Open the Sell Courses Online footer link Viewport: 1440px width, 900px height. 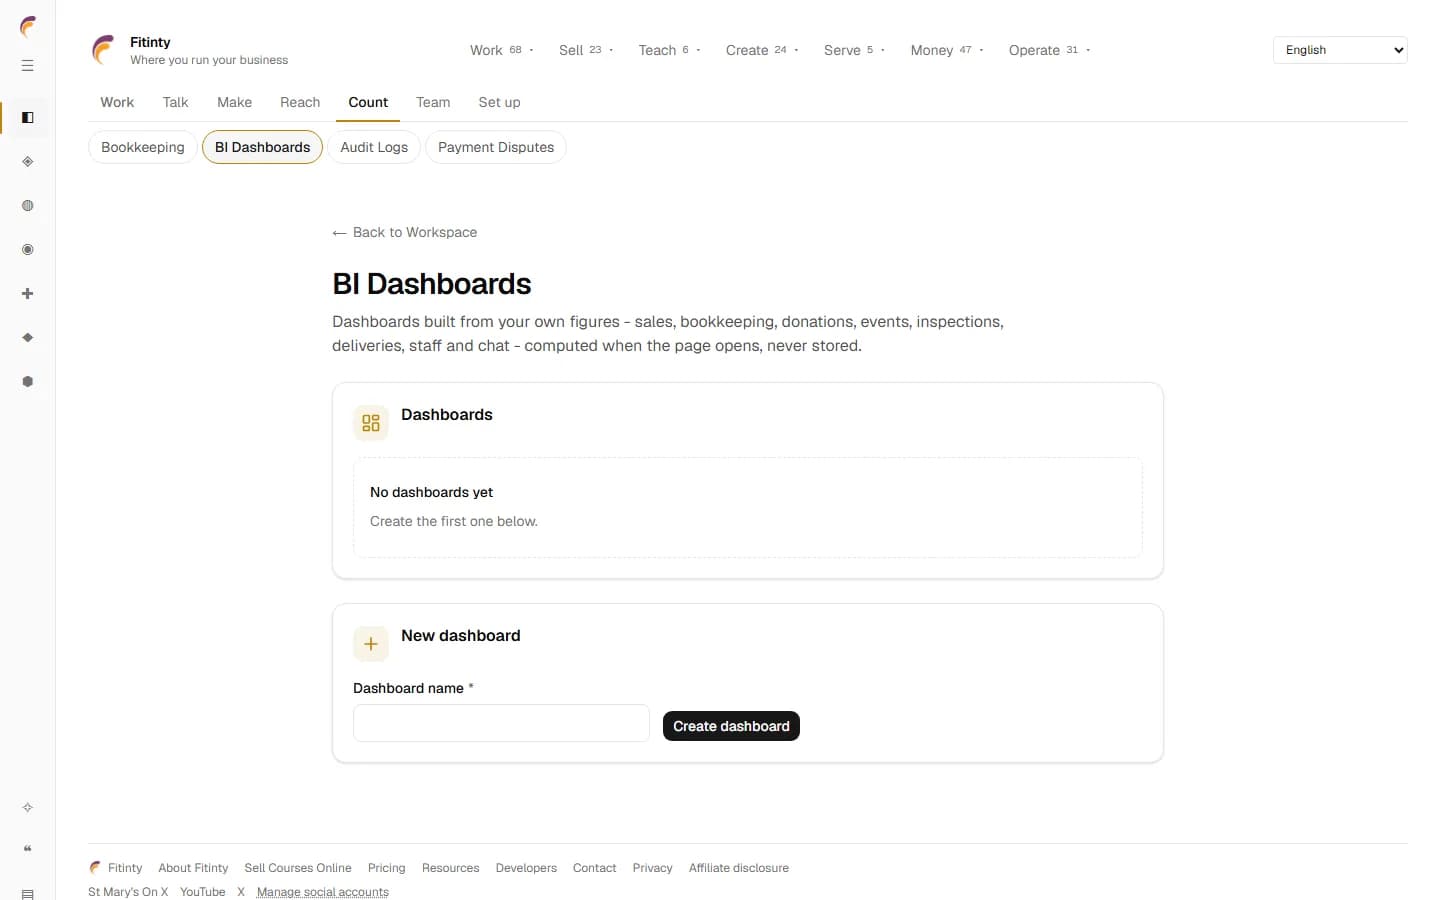298,868
